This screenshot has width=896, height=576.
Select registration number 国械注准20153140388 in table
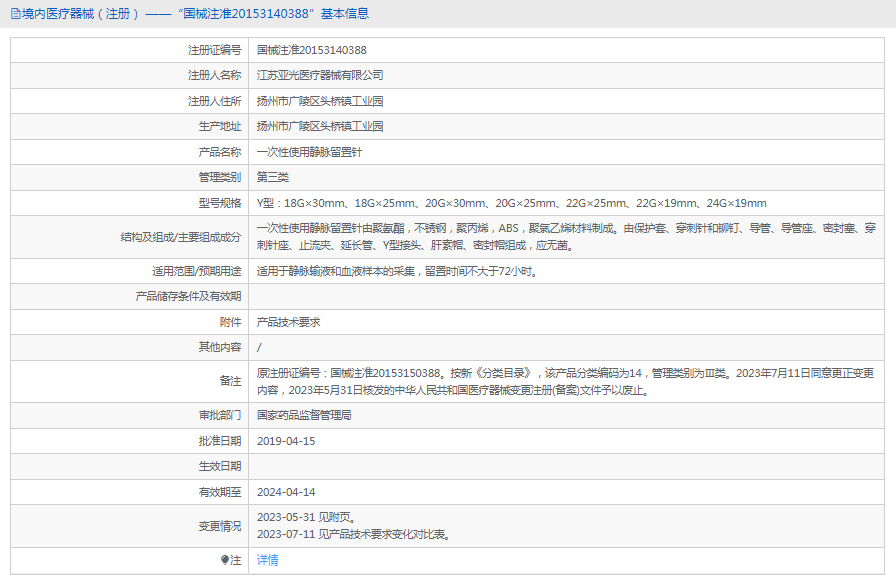point(311,50)
